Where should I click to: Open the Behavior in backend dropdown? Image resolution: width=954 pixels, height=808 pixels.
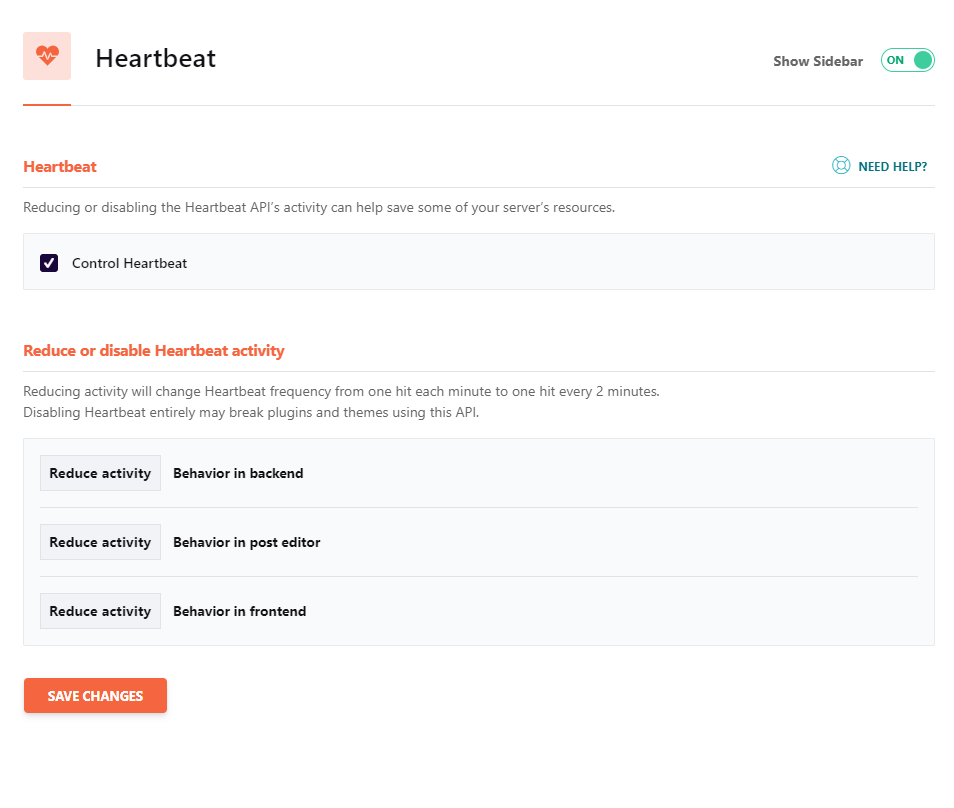point(100,472)
